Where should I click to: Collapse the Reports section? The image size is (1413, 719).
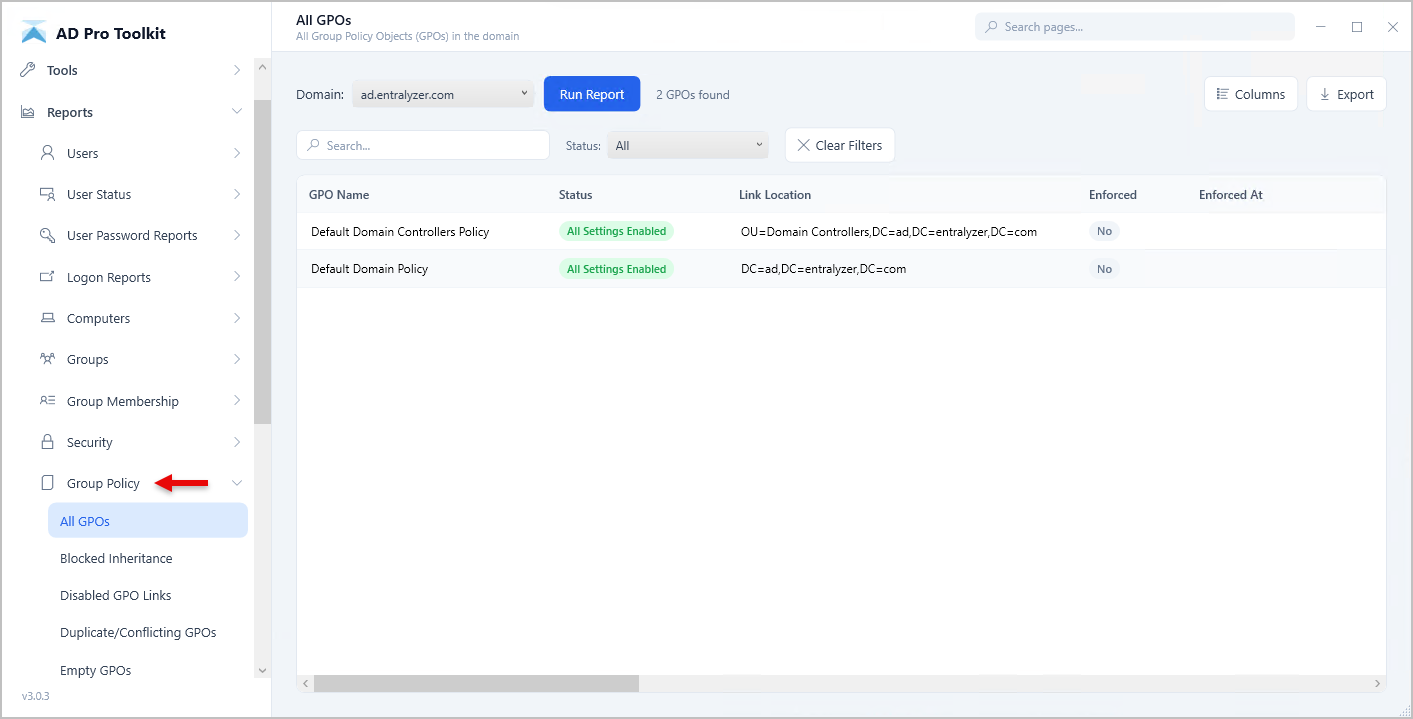click(x=238, y=111)
